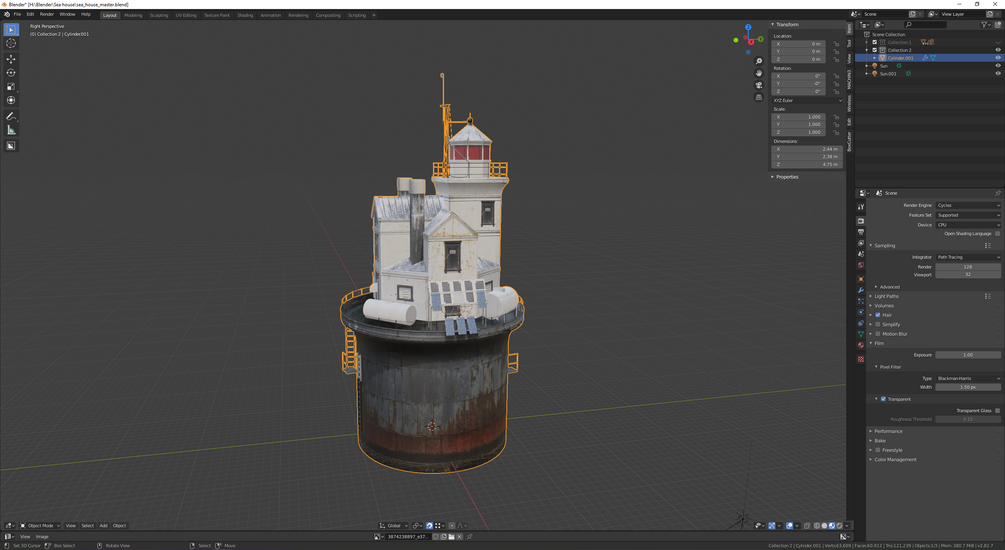This screenshot has height=550, width=1005.
Task: Enable the Motion Blur checkbox
Action: coord(878,334)
